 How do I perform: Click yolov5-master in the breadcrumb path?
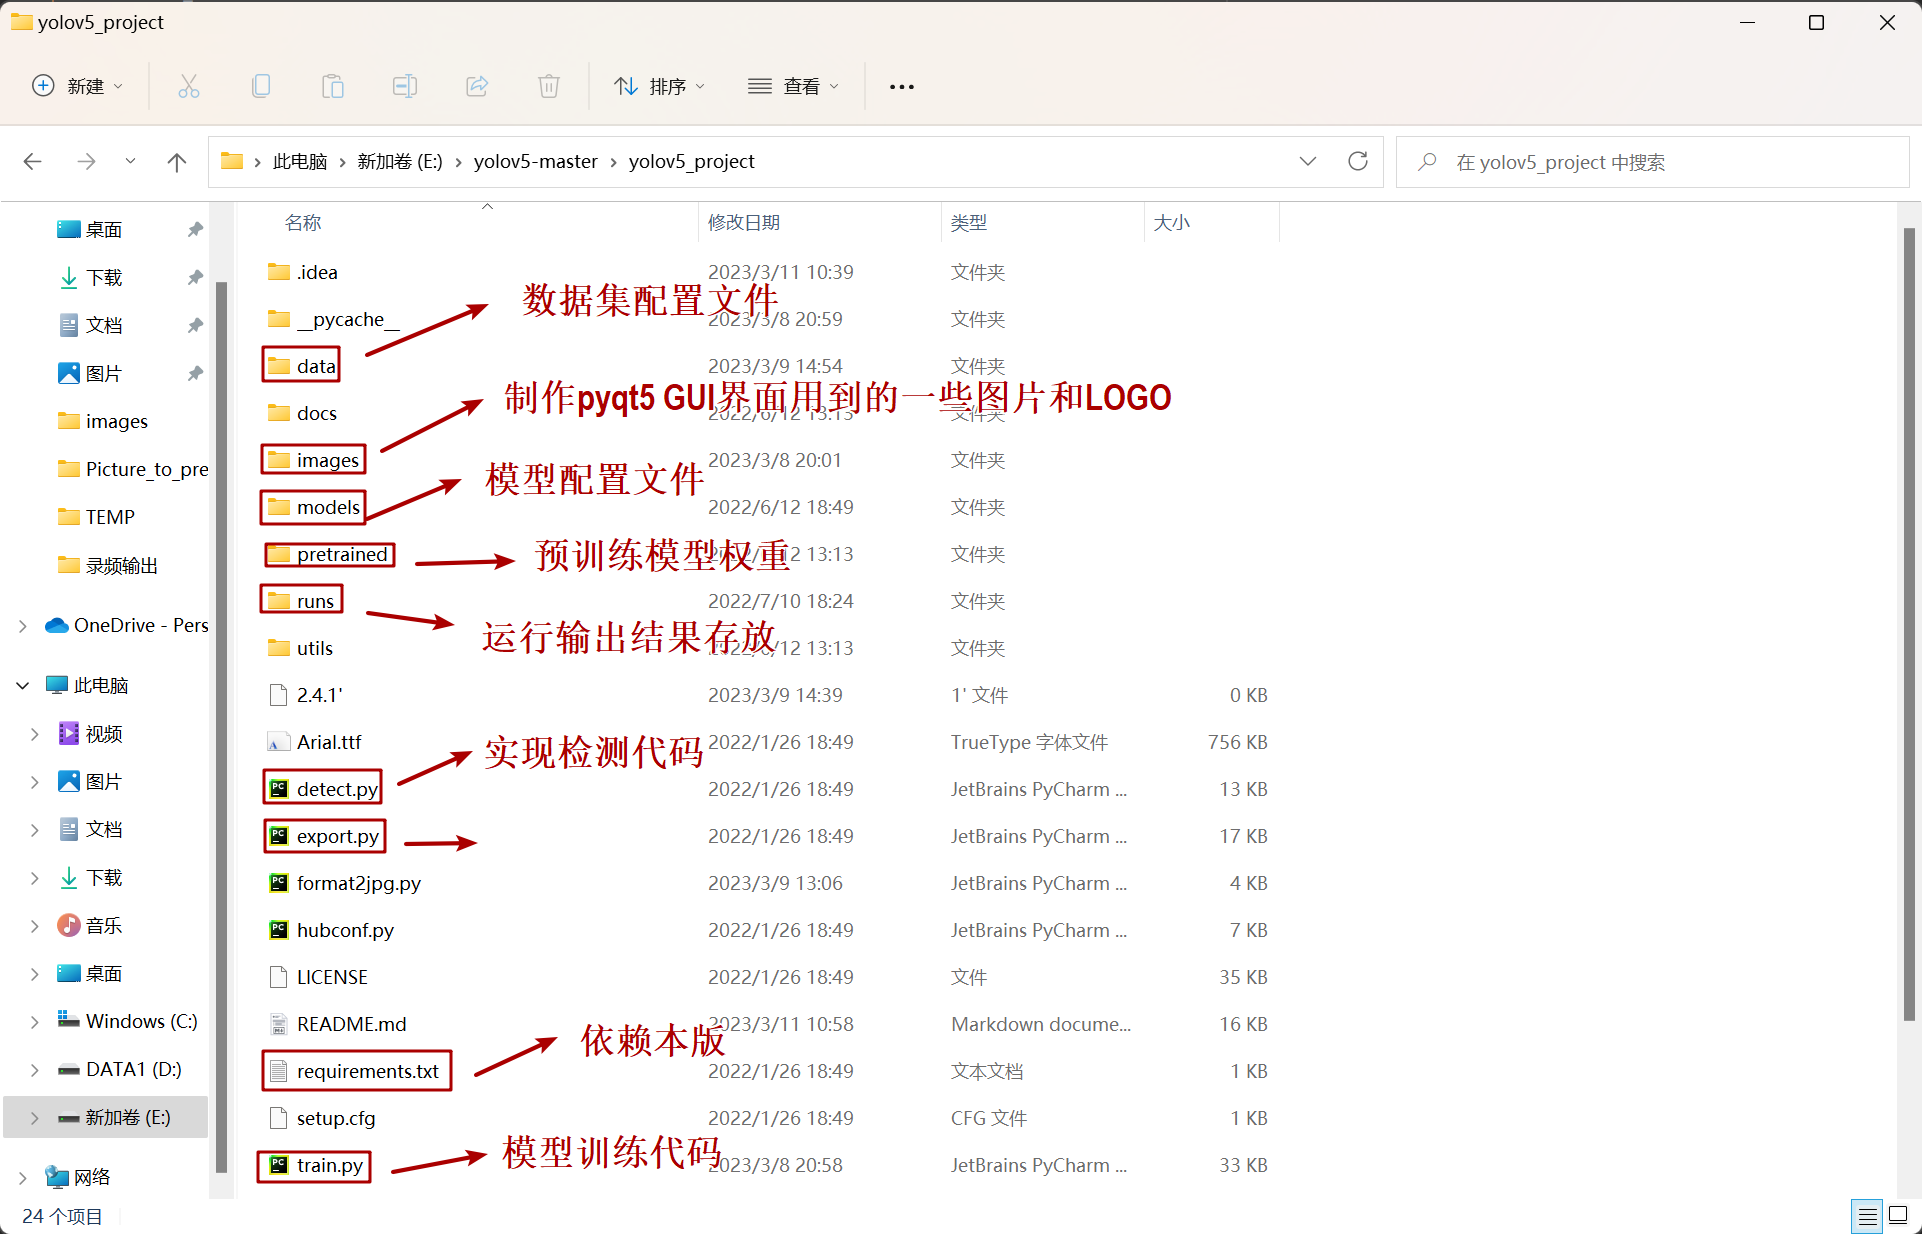click(x=536, y=161)
